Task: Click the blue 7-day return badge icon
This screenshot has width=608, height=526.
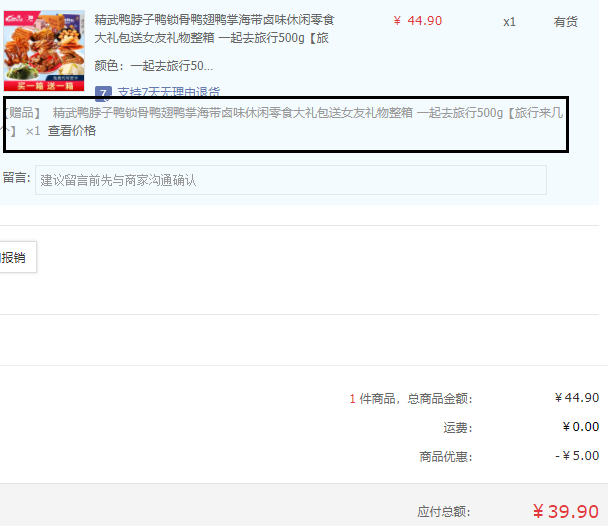Action: tap(102, 93)
